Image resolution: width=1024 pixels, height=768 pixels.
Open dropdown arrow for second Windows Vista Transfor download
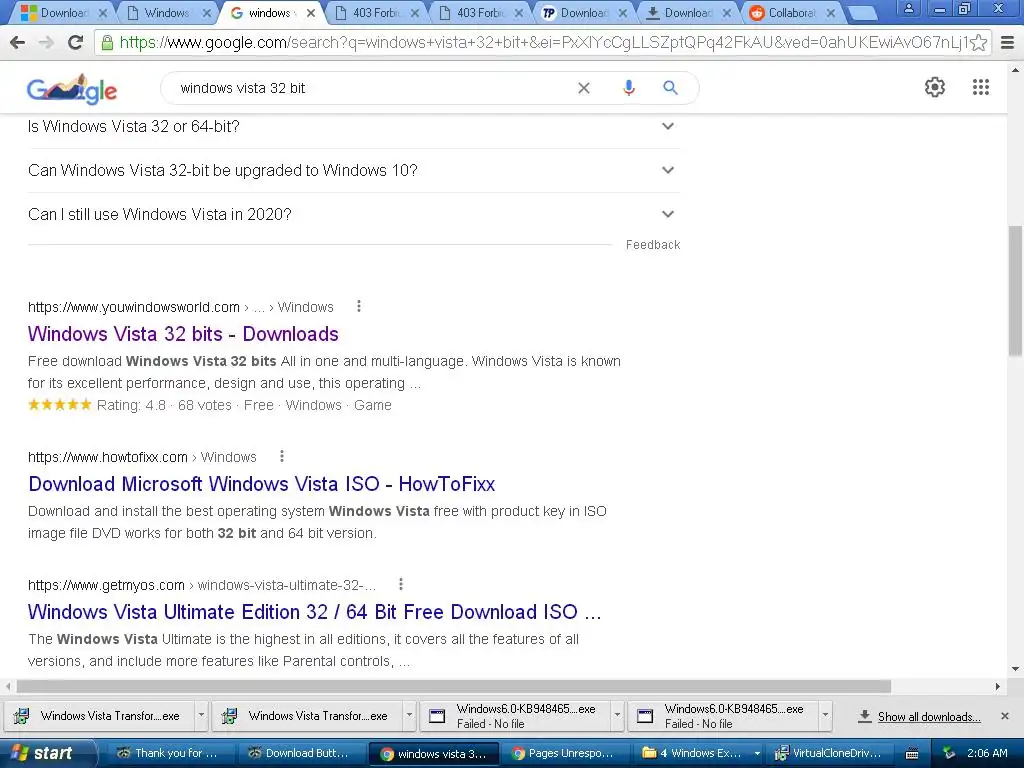click(x=409, y=715)
